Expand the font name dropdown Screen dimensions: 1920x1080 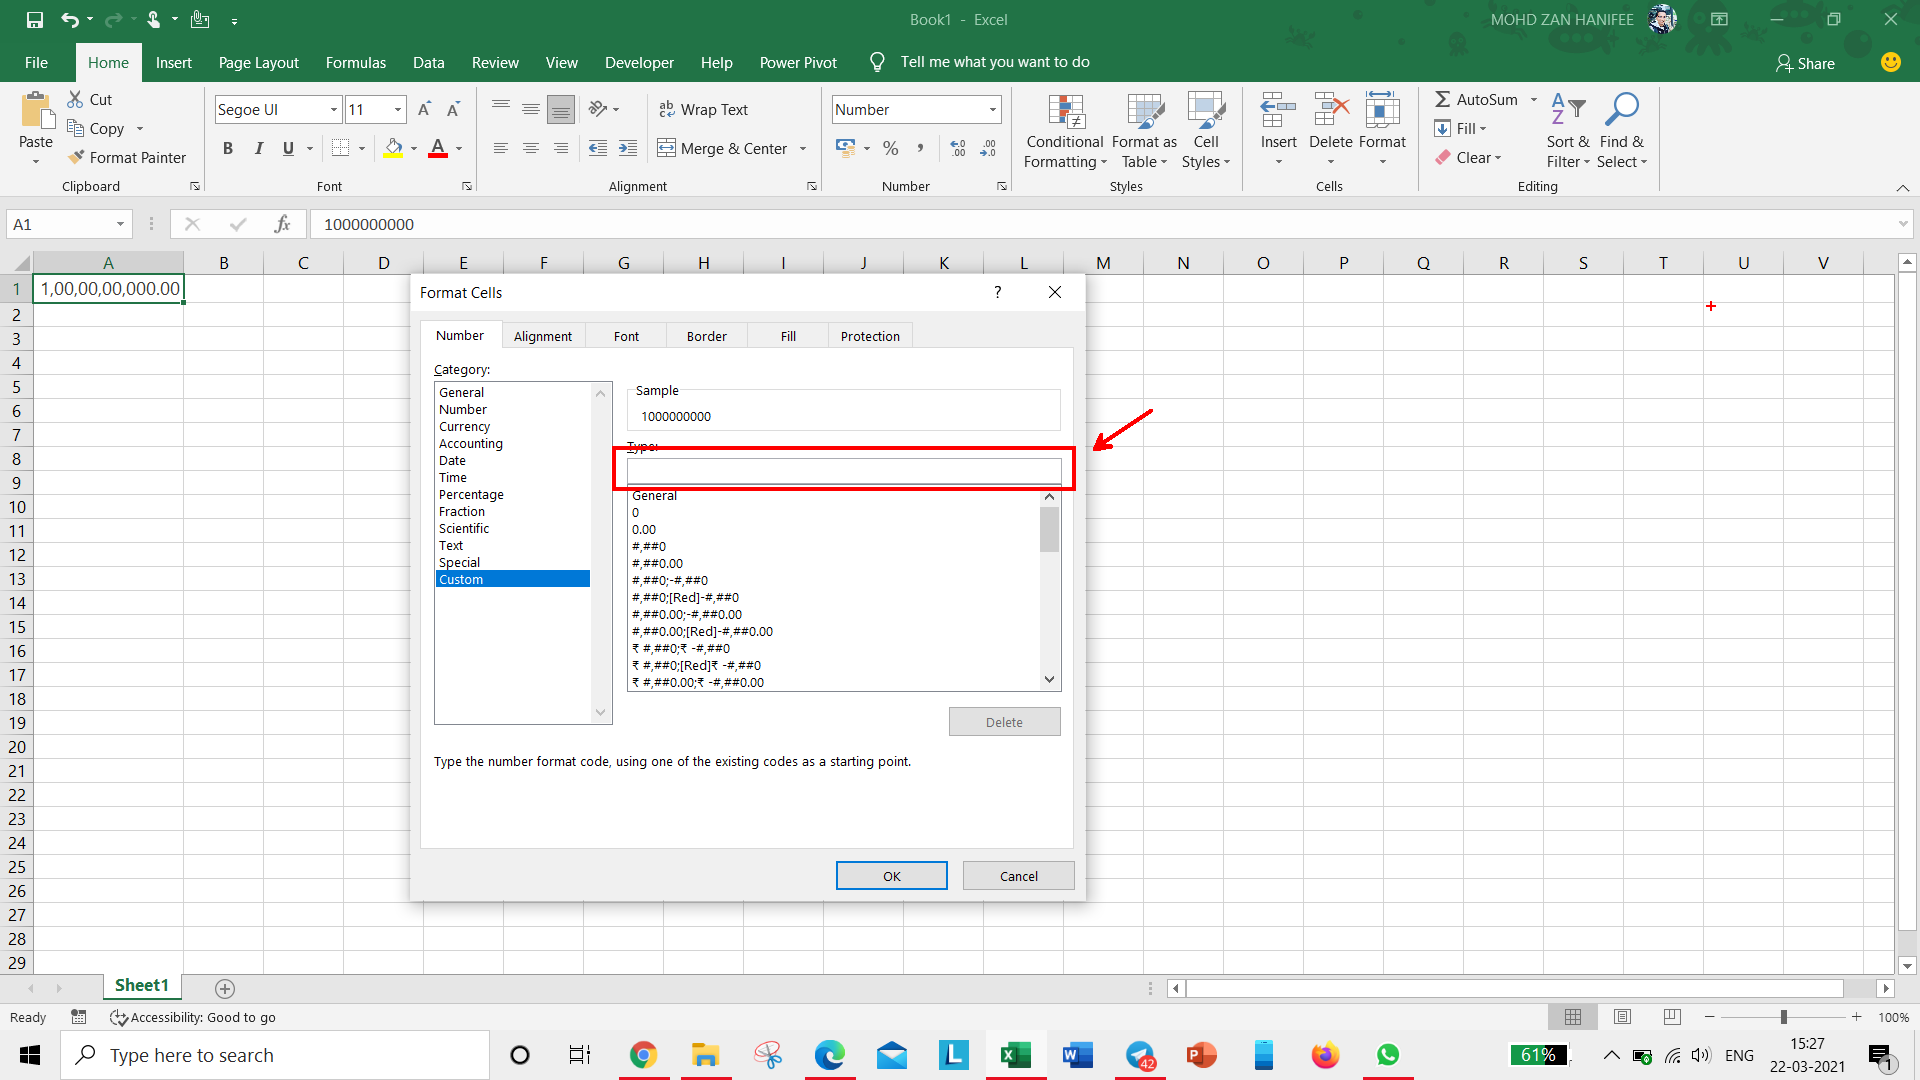click(333, 109)
